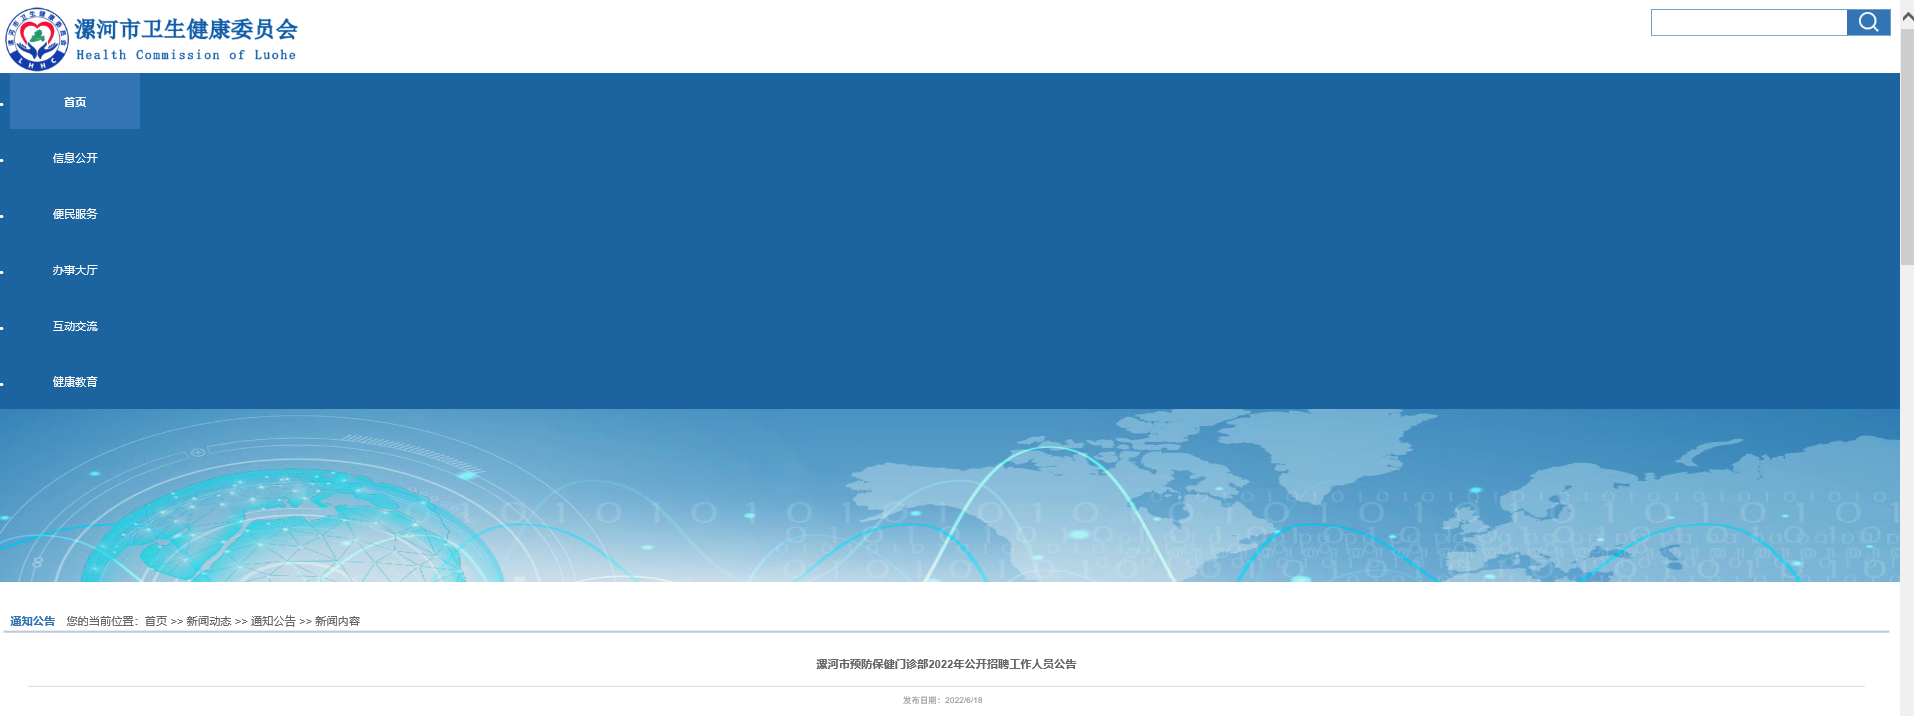Image resolution: width=1914 pixels, height=716 pixels.
Task: Focus the search input field
Action: (1748, 23)
